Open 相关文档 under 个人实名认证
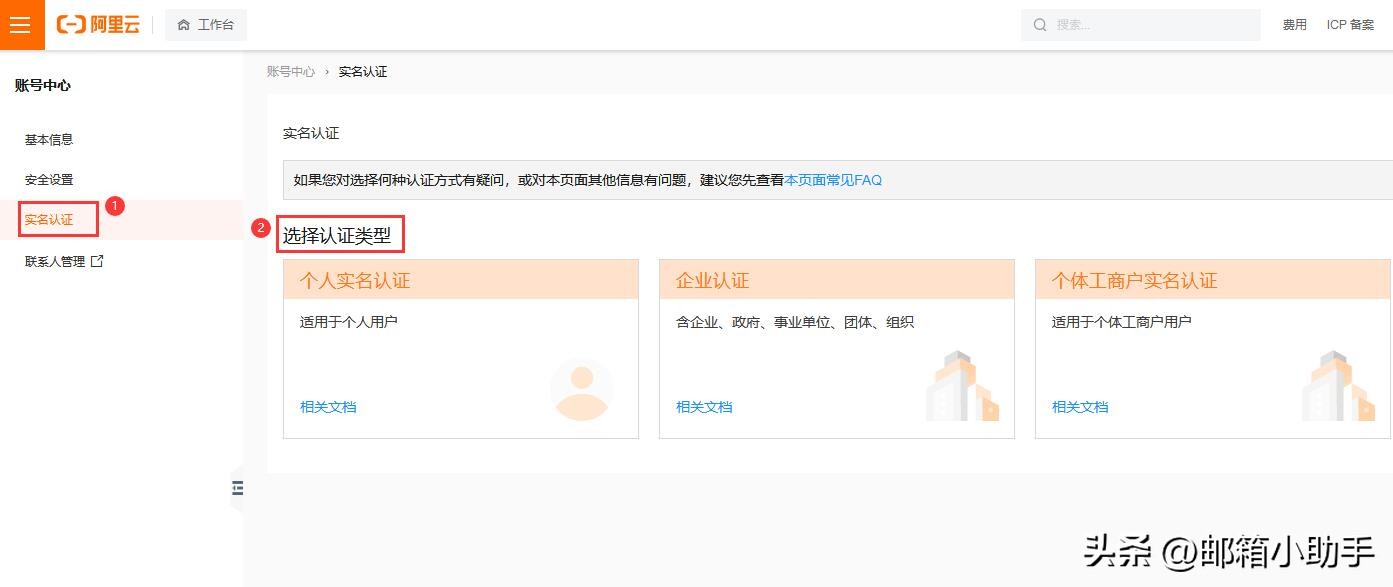Viewport: 1393px width, 587px height. (327, 407)
